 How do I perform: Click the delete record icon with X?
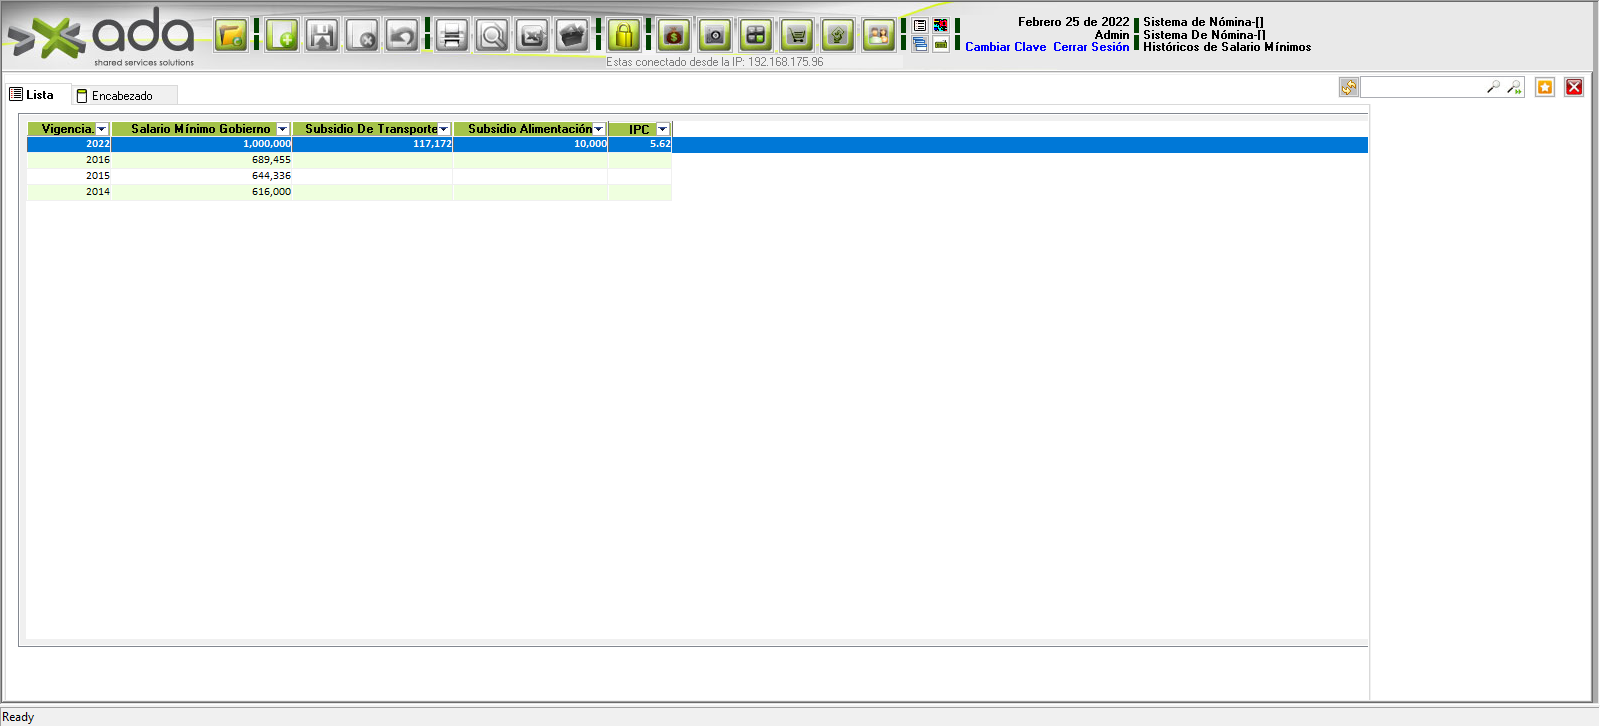(362, 36)
